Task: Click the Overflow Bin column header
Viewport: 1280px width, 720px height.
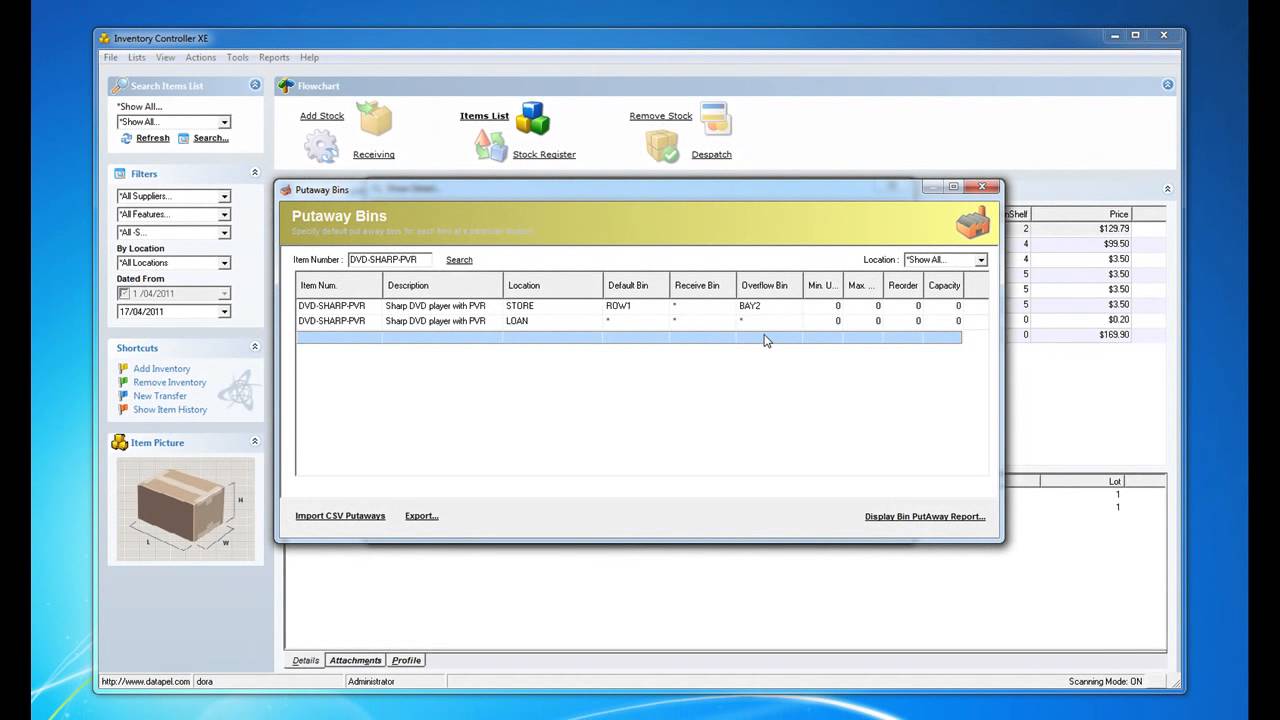Action: point(769,285)
